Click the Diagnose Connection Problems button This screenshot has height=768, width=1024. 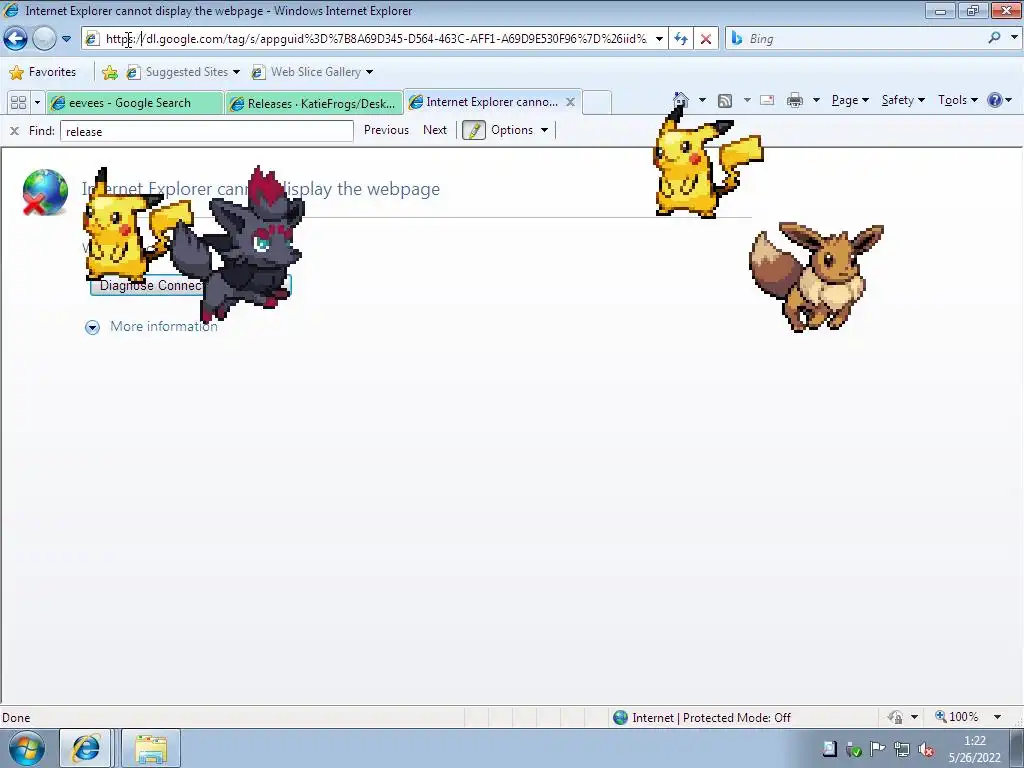click(x=190, y=285)
